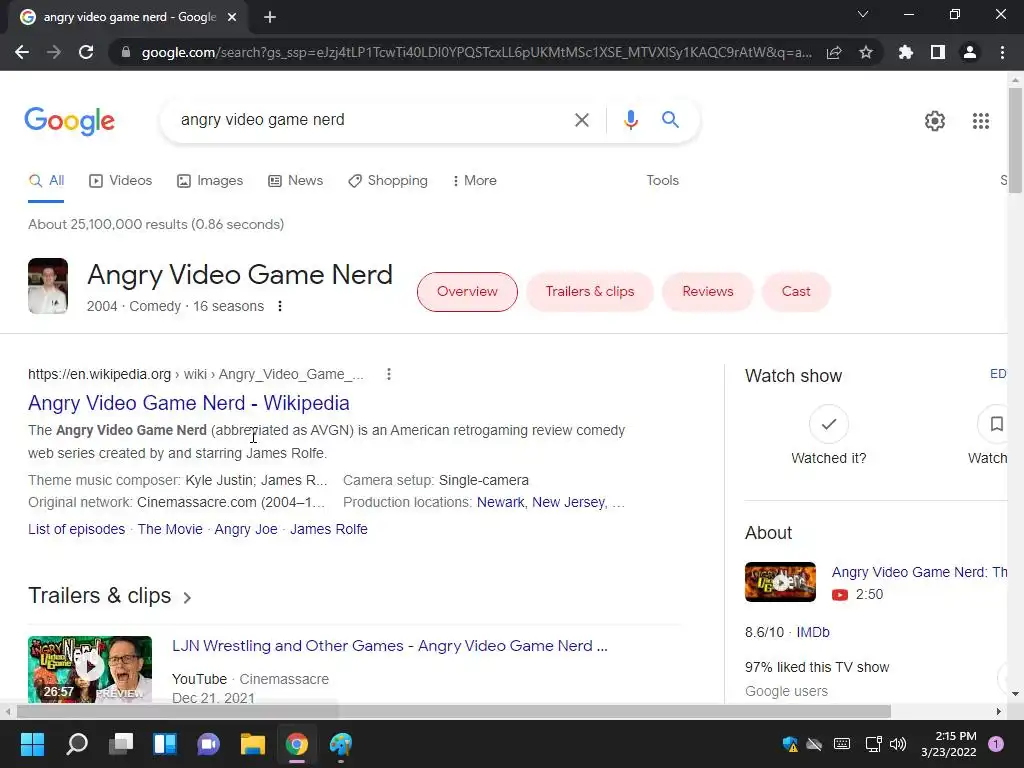The image size is (1024, 768).
Task: Open the tab search dropdown arrow
Action: point(863,14)
